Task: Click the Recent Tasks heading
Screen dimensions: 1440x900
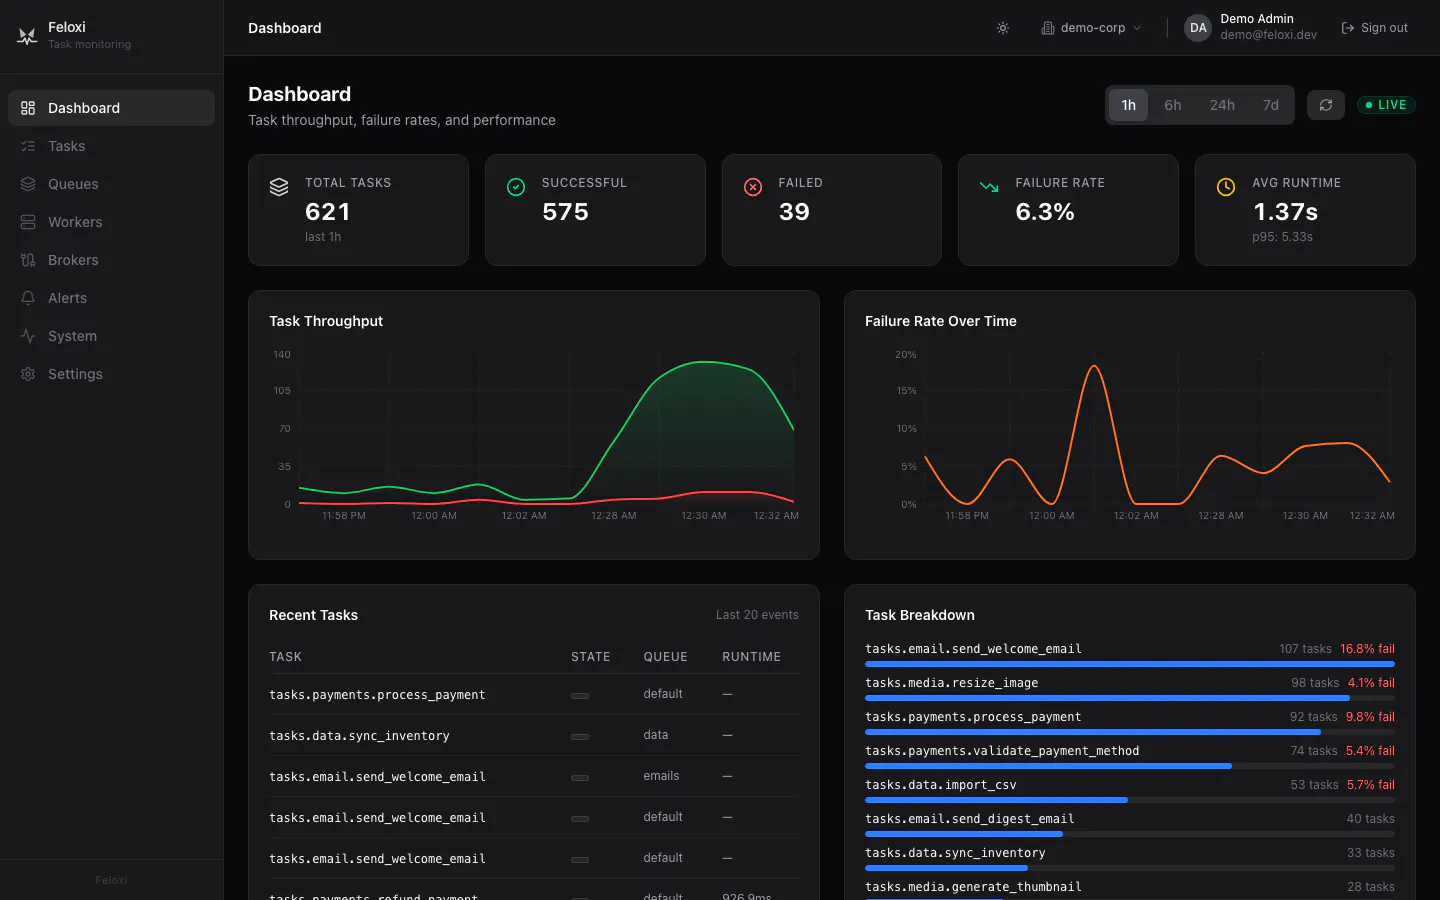Action: 313,615
